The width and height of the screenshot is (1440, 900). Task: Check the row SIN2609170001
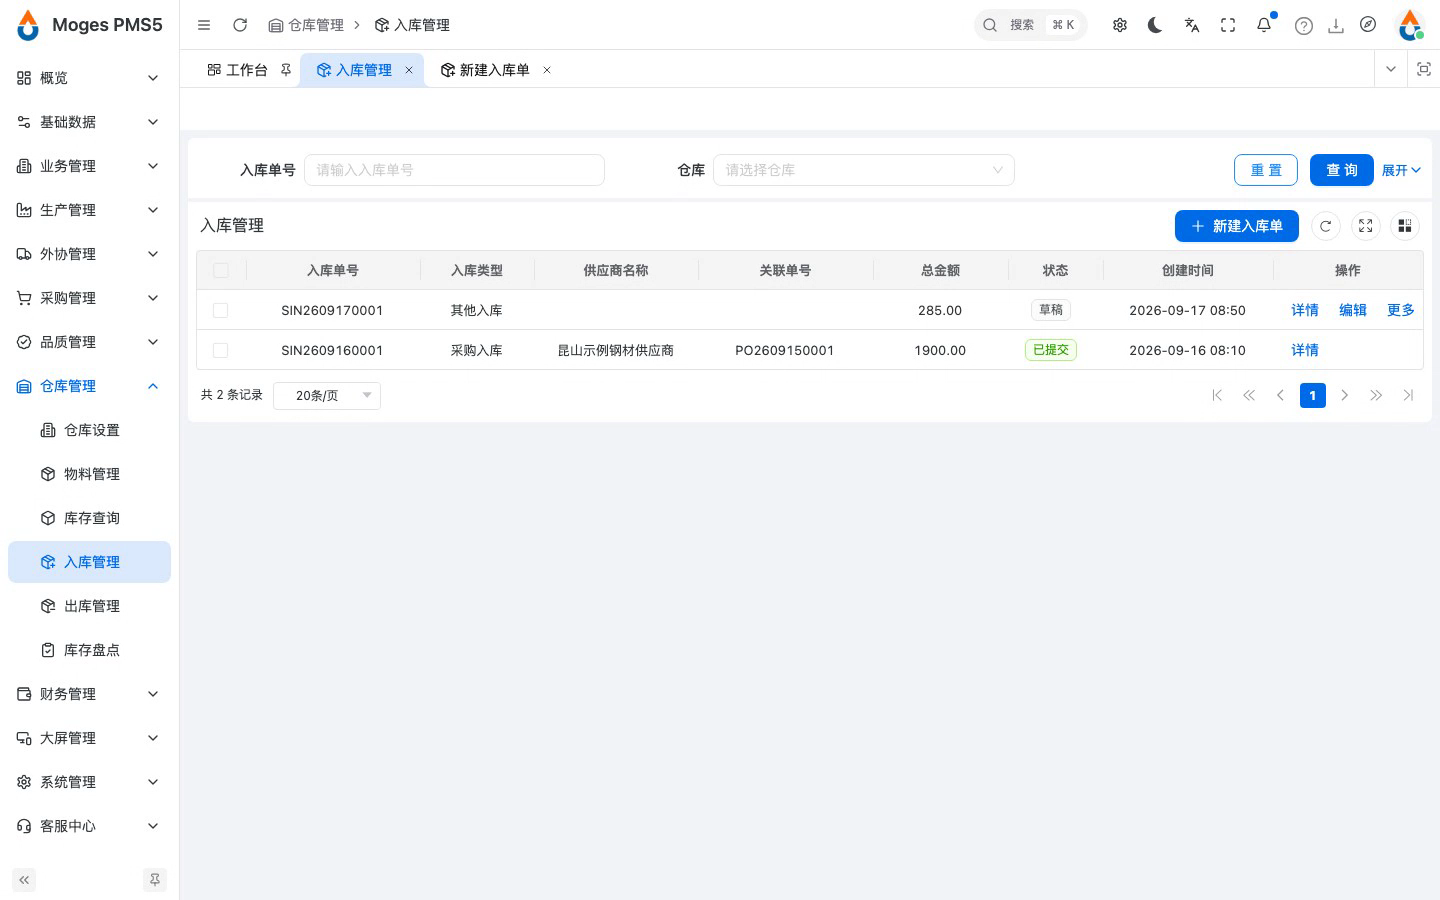(221, 310)
